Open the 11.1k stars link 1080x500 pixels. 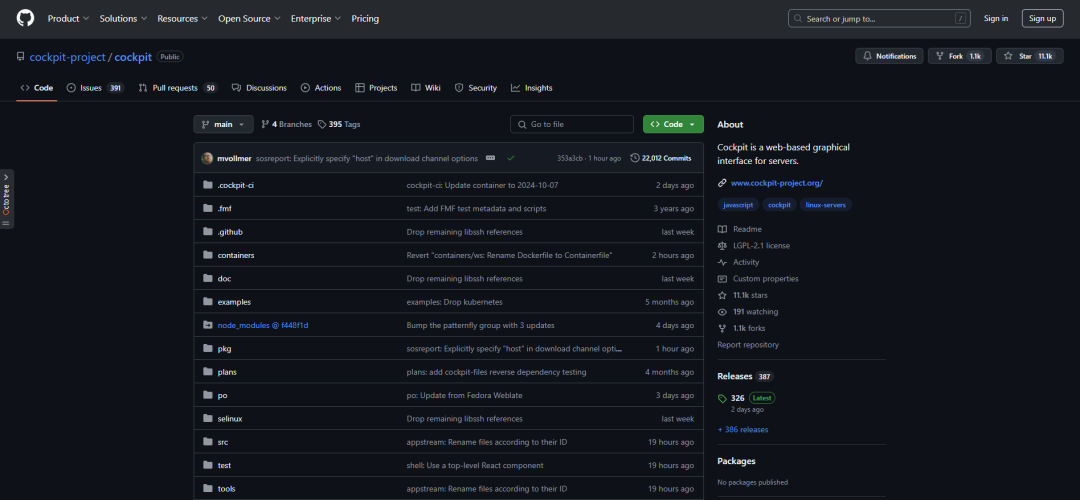[742, 295]
